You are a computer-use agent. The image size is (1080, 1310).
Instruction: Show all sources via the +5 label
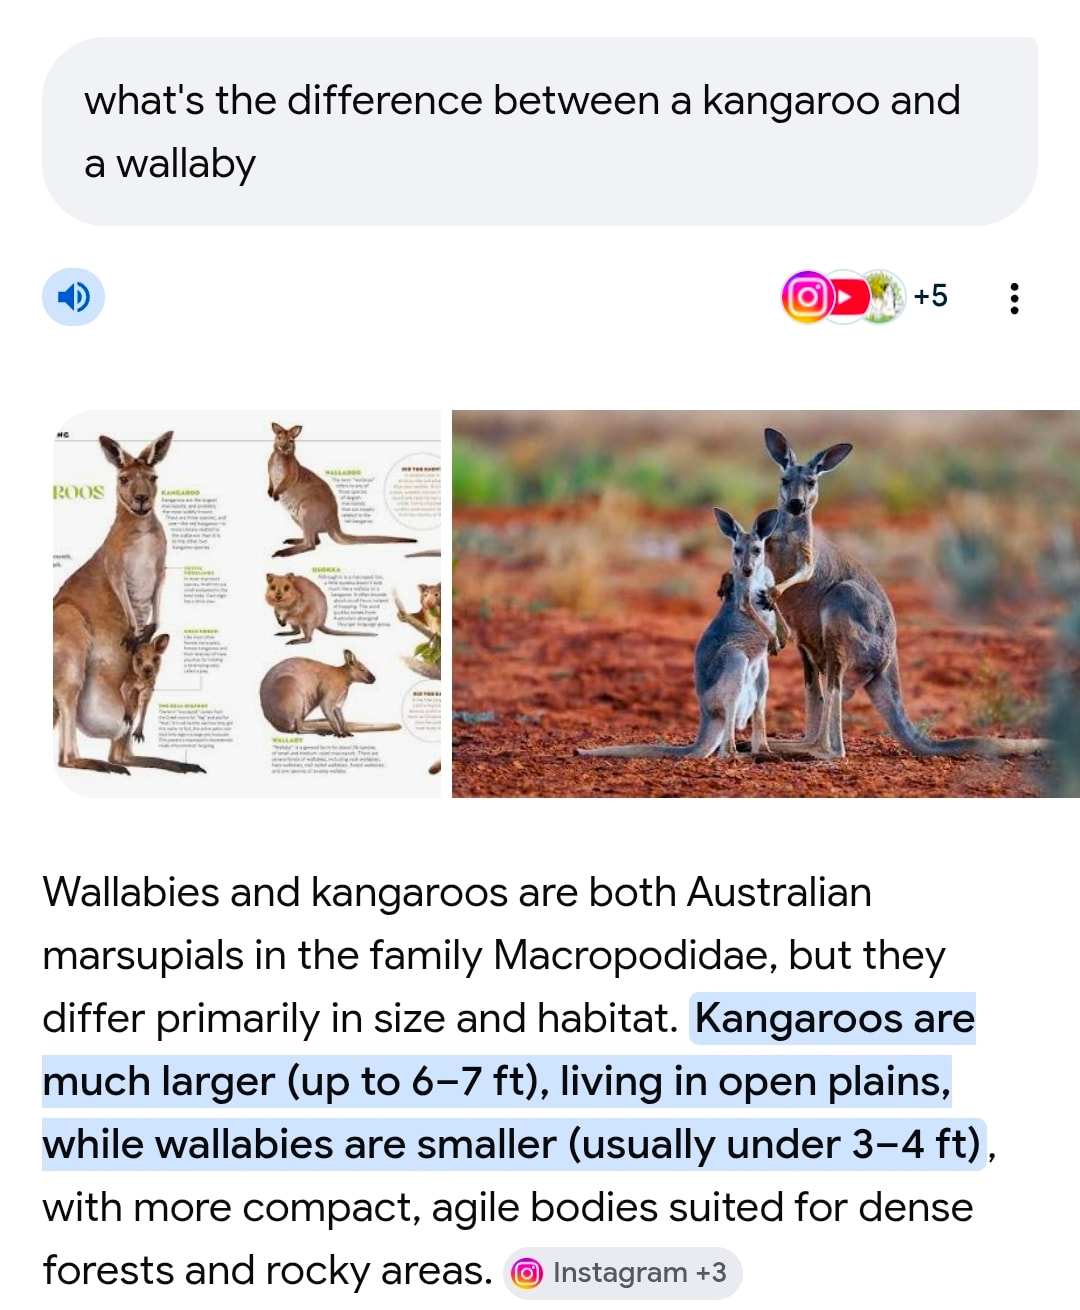click(x=930, y=296)
